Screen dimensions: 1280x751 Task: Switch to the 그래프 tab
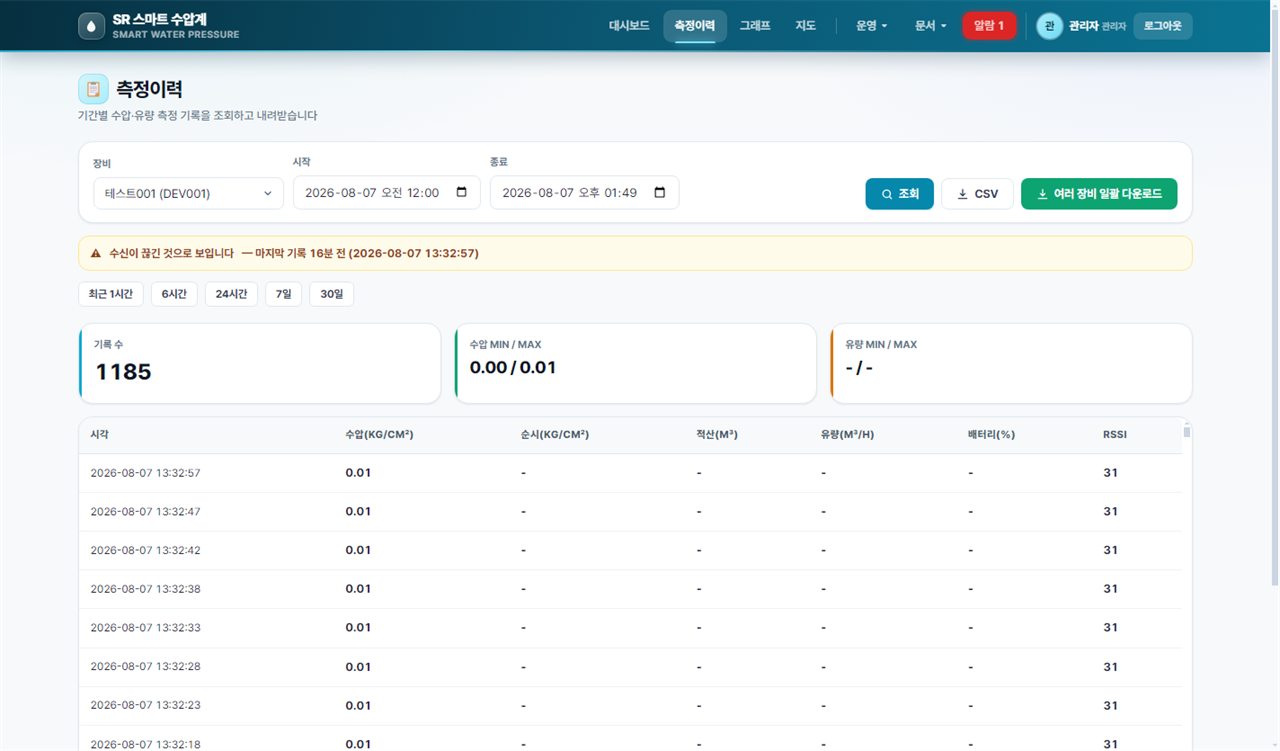coord(755,26)
